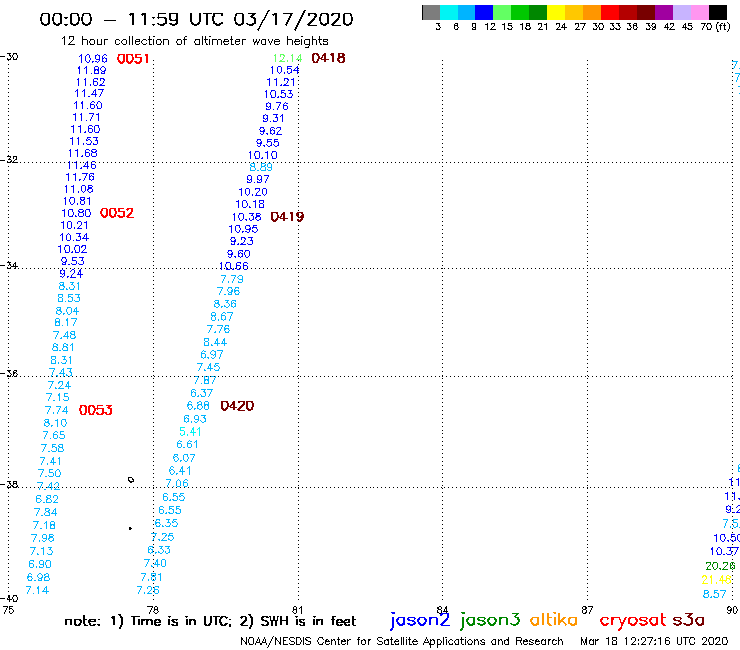Click latitude axis label -36
The height and width of the screenshot is (650, 740).
tap(9, 373)
